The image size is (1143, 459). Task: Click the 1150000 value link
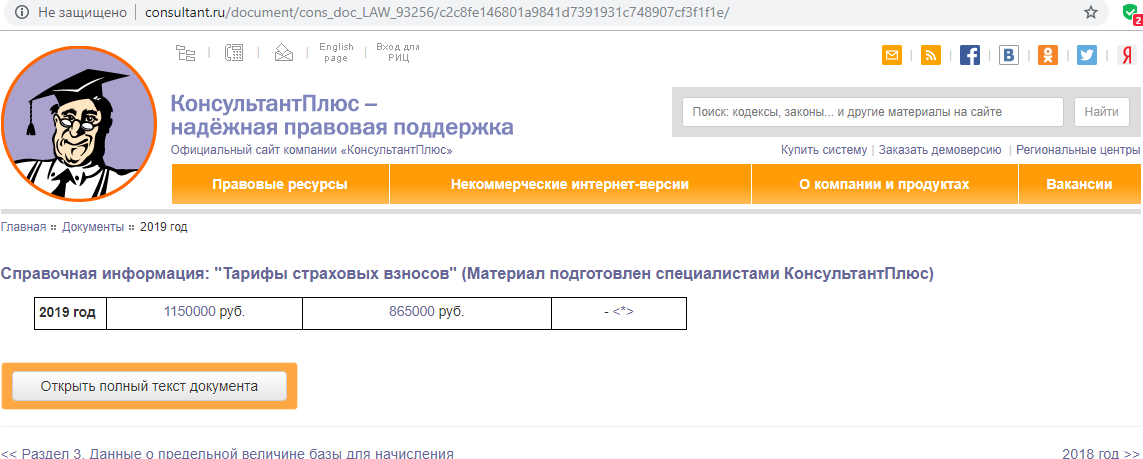coord(190,312)
